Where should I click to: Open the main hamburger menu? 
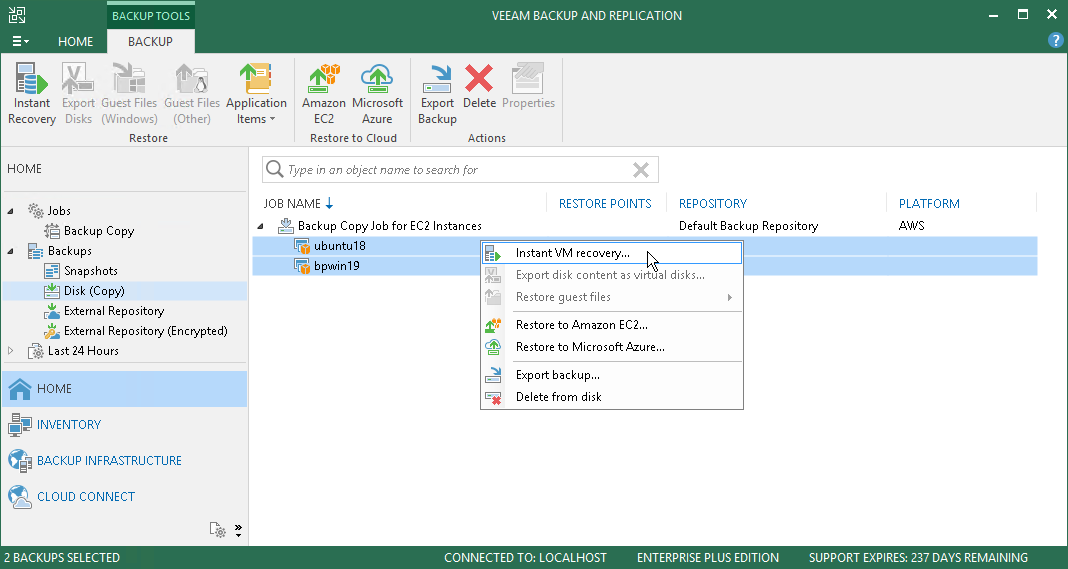pos(20,42)
